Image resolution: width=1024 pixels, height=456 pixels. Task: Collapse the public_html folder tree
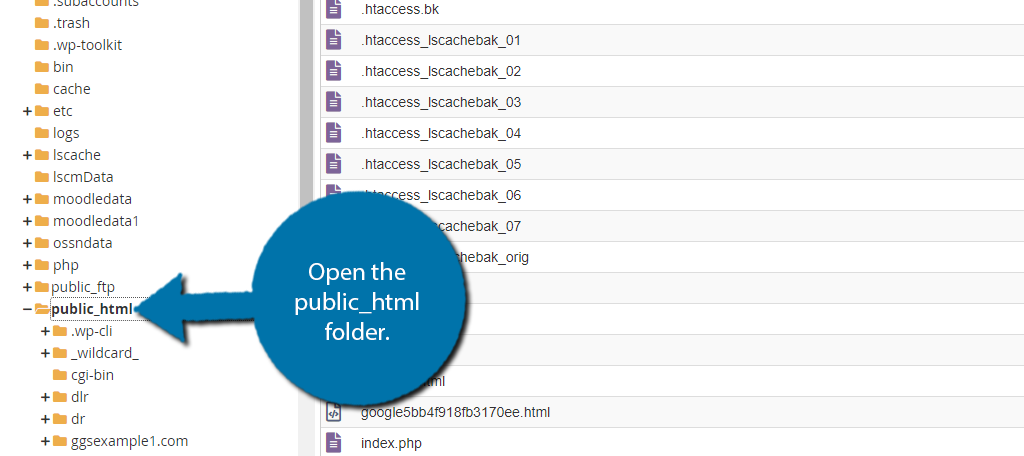(27, 309)
